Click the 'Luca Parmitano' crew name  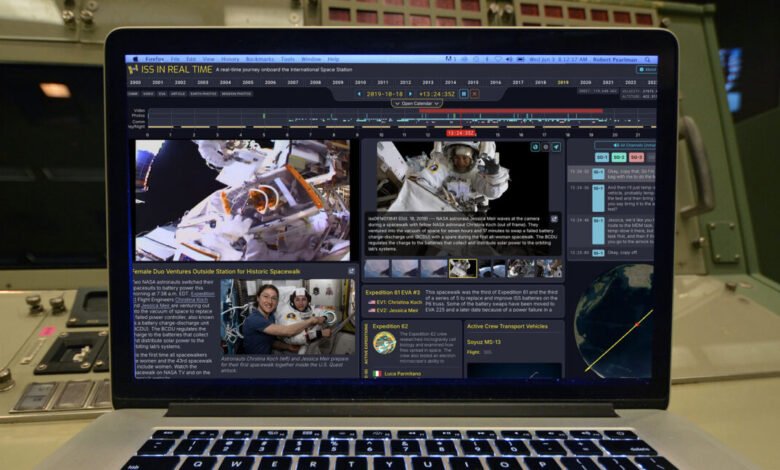pyautogui.click(x=402, y=374)
